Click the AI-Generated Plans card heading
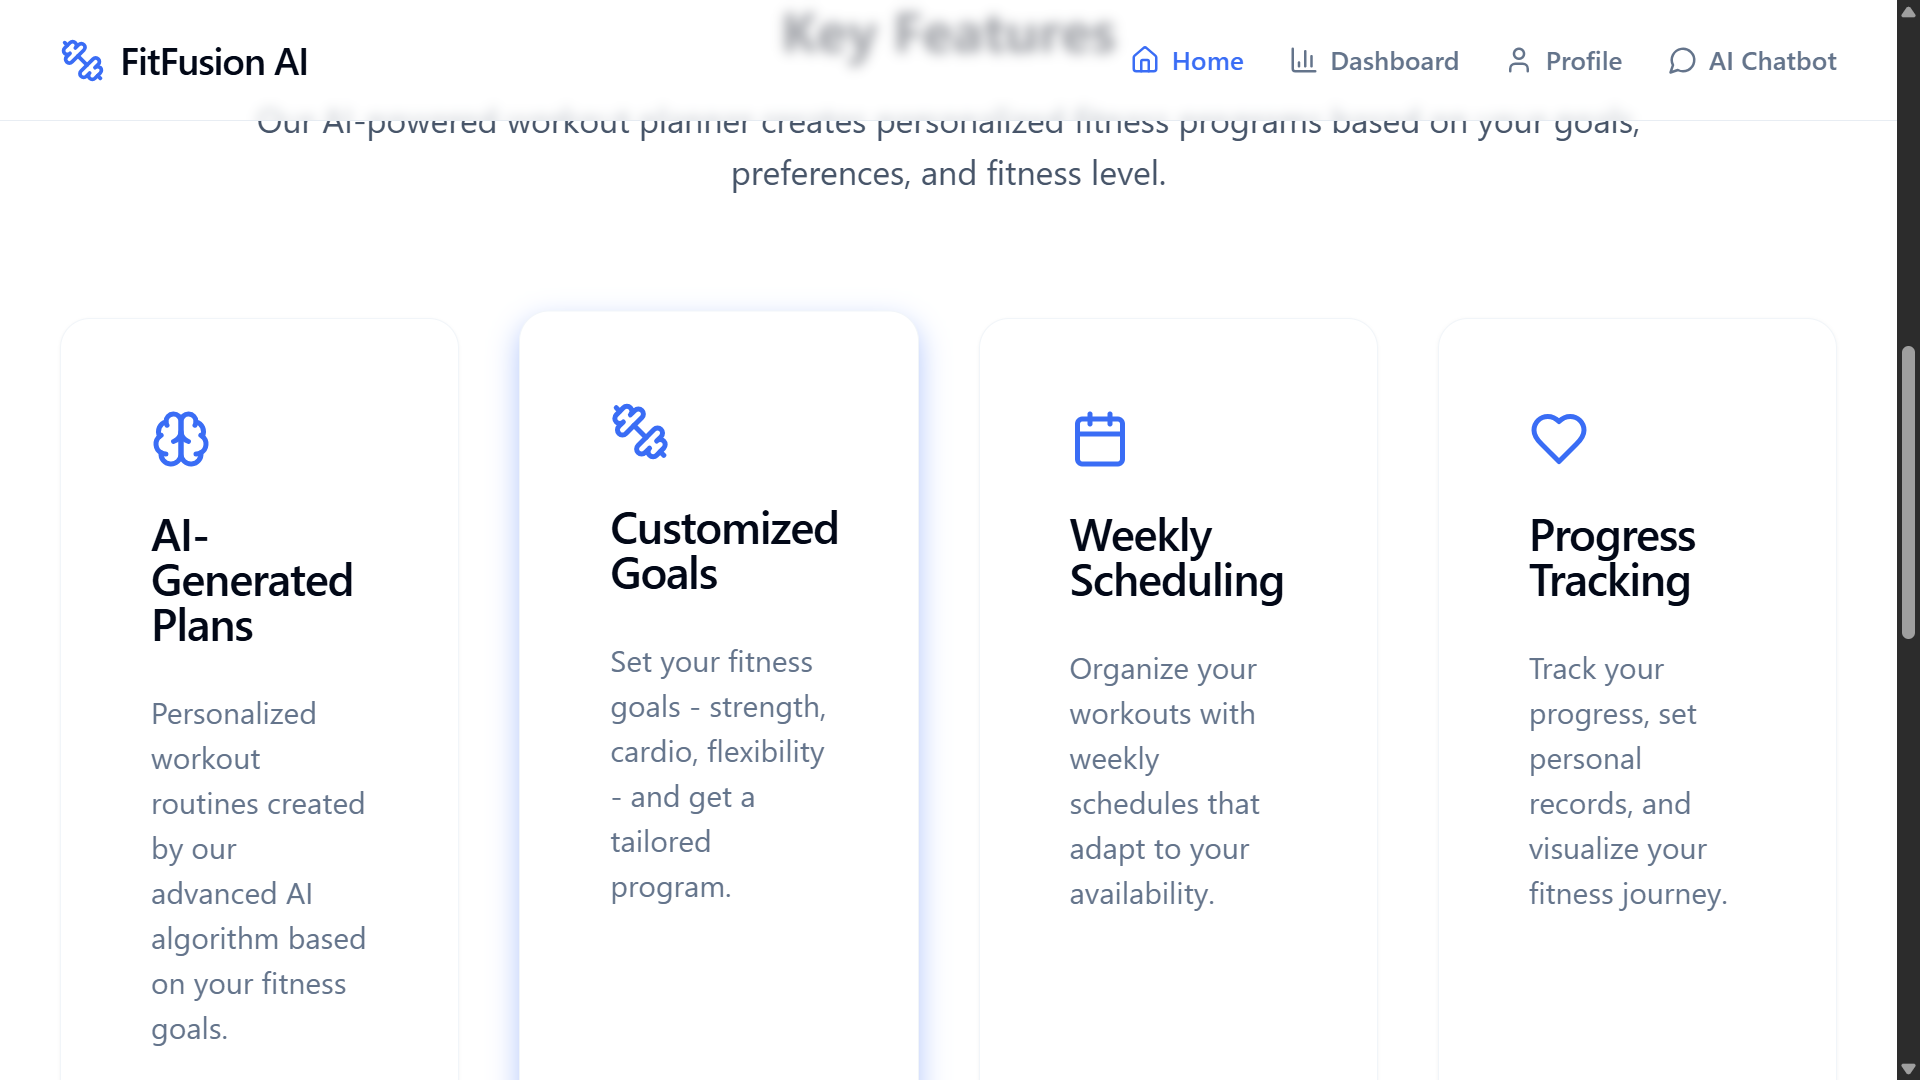1920x1080 pixels. coord(252,581)
